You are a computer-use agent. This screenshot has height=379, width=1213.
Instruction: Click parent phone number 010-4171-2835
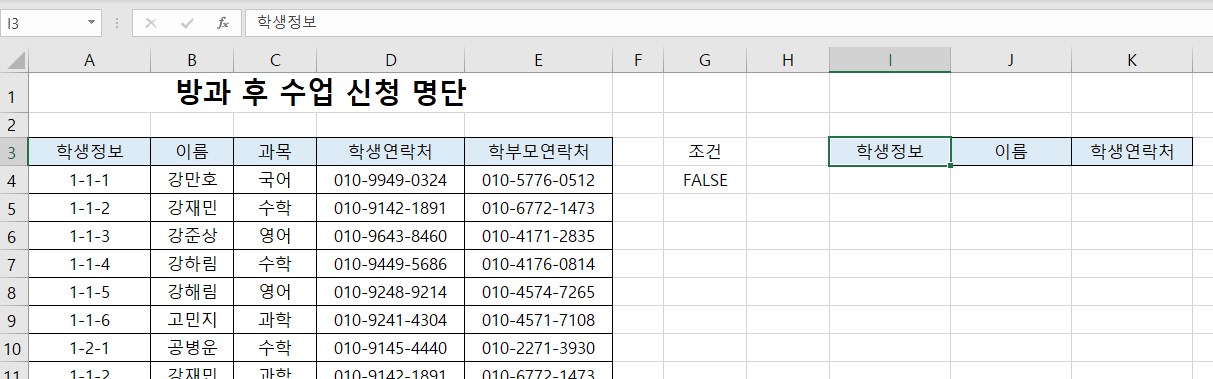[538, 236]
